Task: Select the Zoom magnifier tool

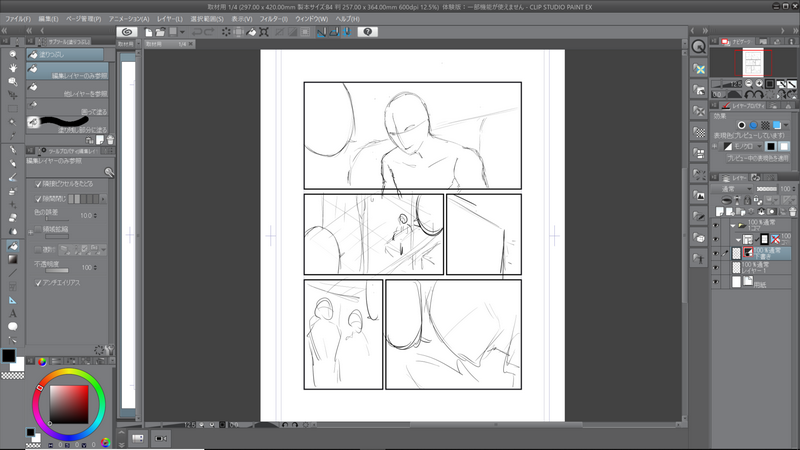Action: 13,55
